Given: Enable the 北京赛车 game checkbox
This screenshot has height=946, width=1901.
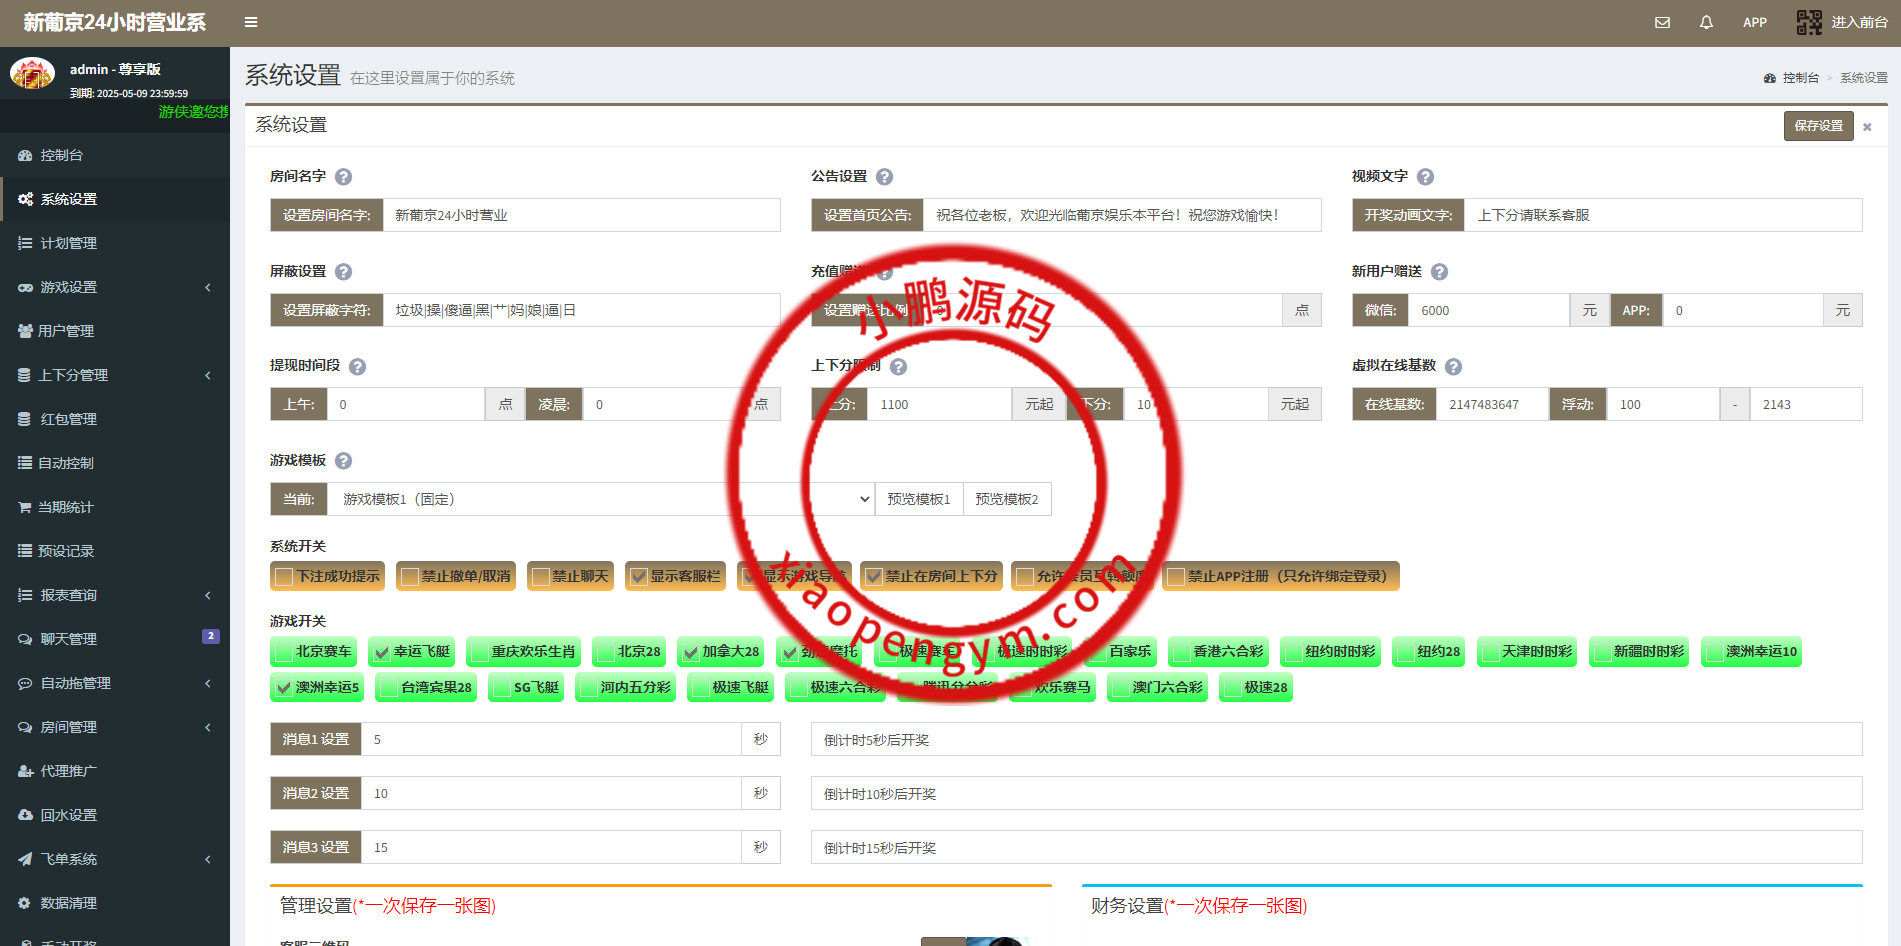Looking at the screenshot, I should click(x=283, y=653).
